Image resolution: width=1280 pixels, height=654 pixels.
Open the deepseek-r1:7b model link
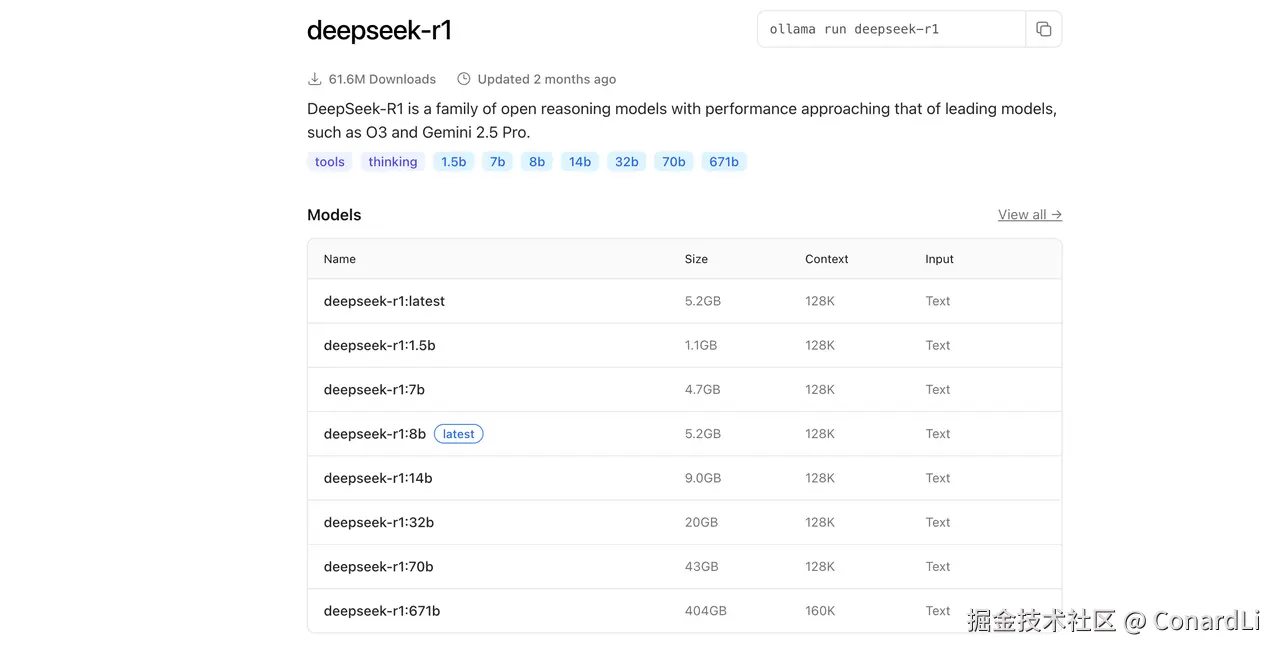pyautogui.click(x=374, y=389)
